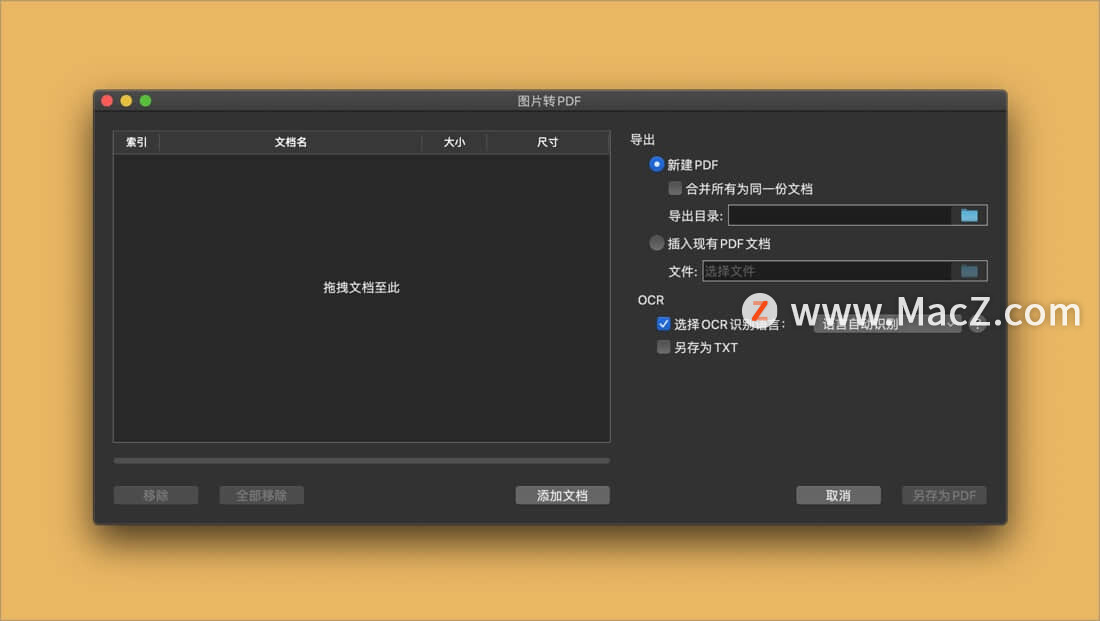Sort by 索引 column header
Viewport: 1100px width, 621px height.
pos(136,142)
